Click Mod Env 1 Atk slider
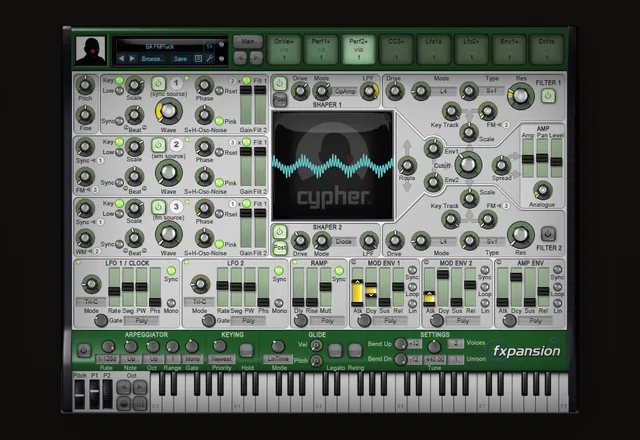The height and width of the screenshot is (440, 640). (357, 287)
